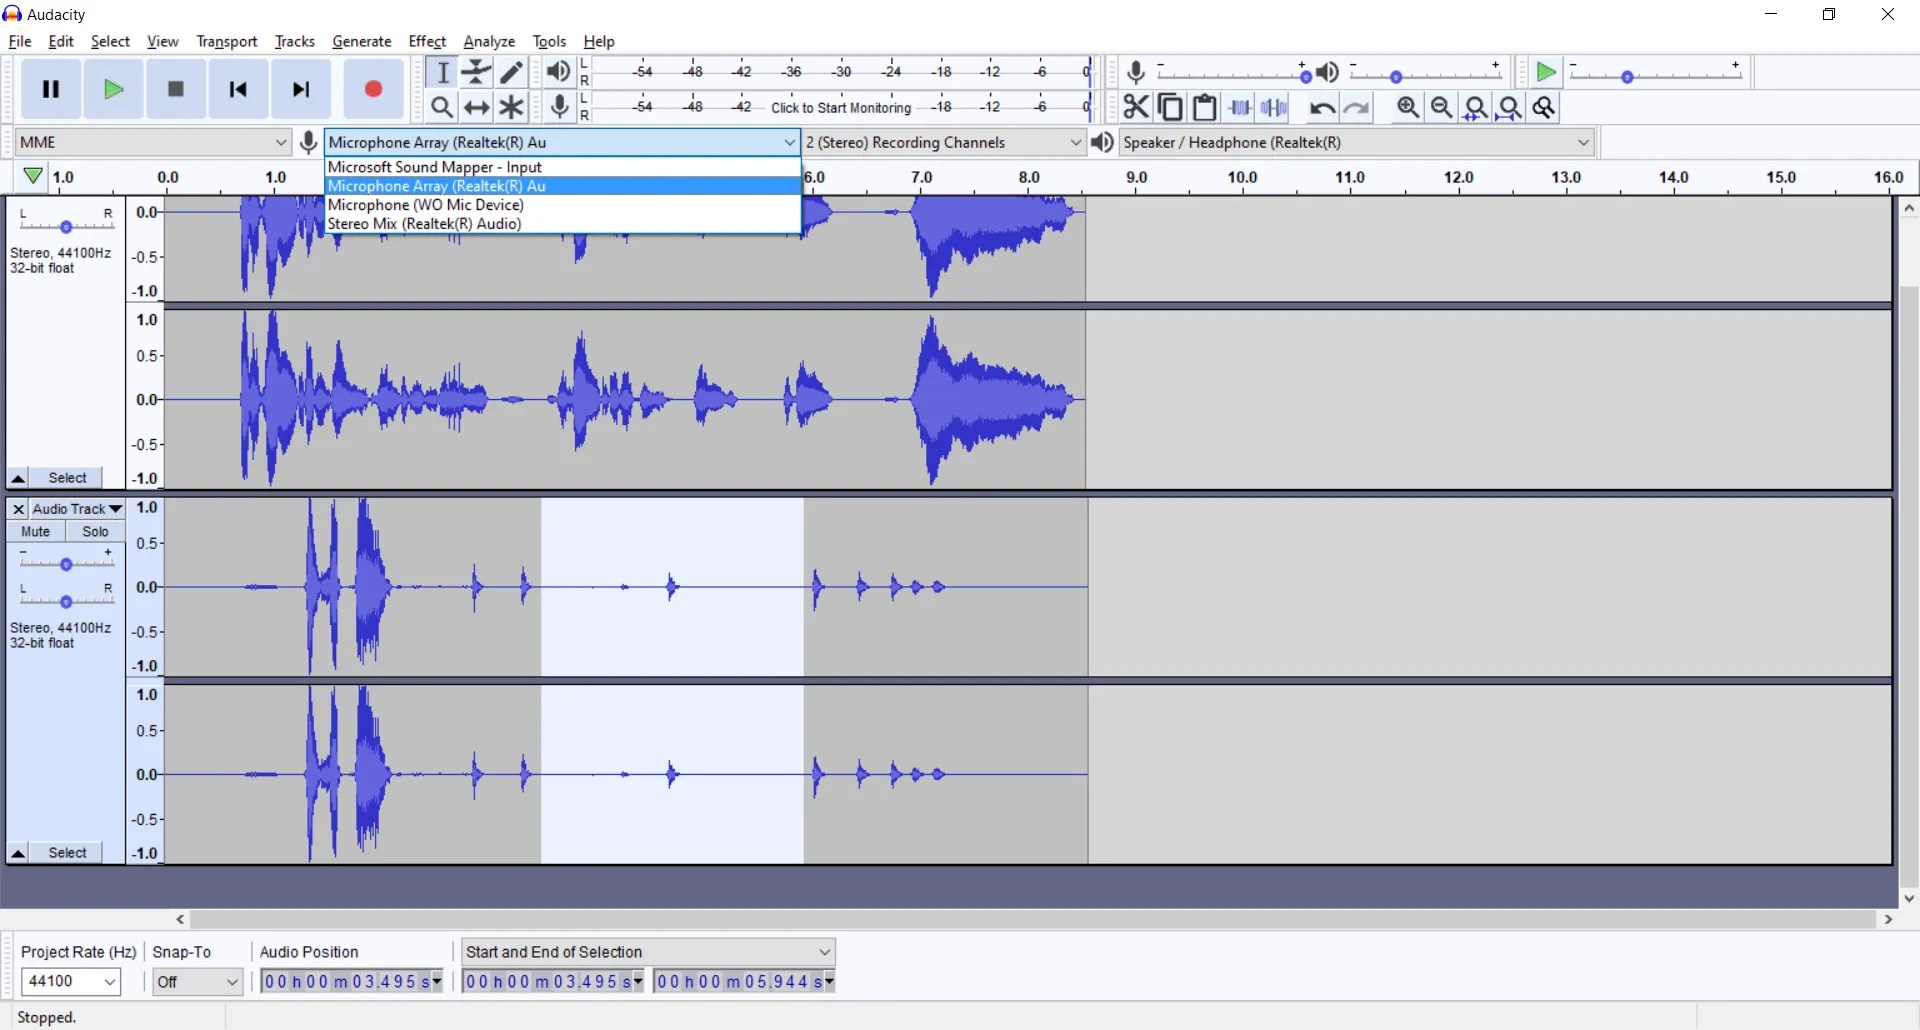Cut the selected audio with scissors icon

pos(1136,107)
